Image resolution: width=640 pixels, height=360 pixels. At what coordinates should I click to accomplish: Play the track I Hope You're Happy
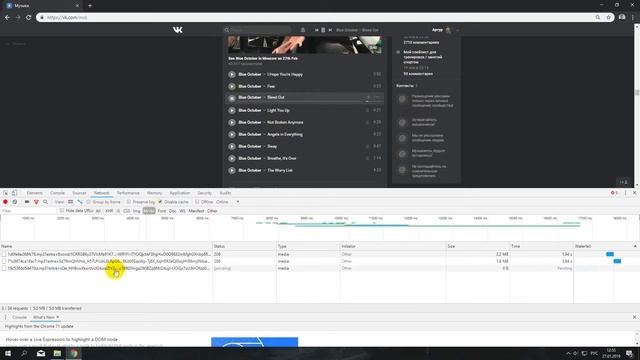[x=232, y=74]
